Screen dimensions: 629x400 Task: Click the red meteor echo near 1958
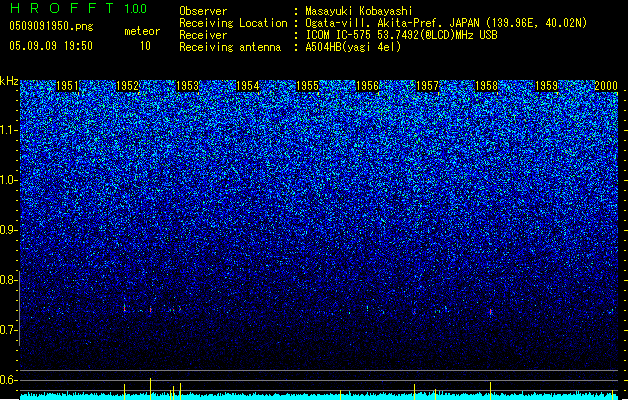tap(490, 312)
